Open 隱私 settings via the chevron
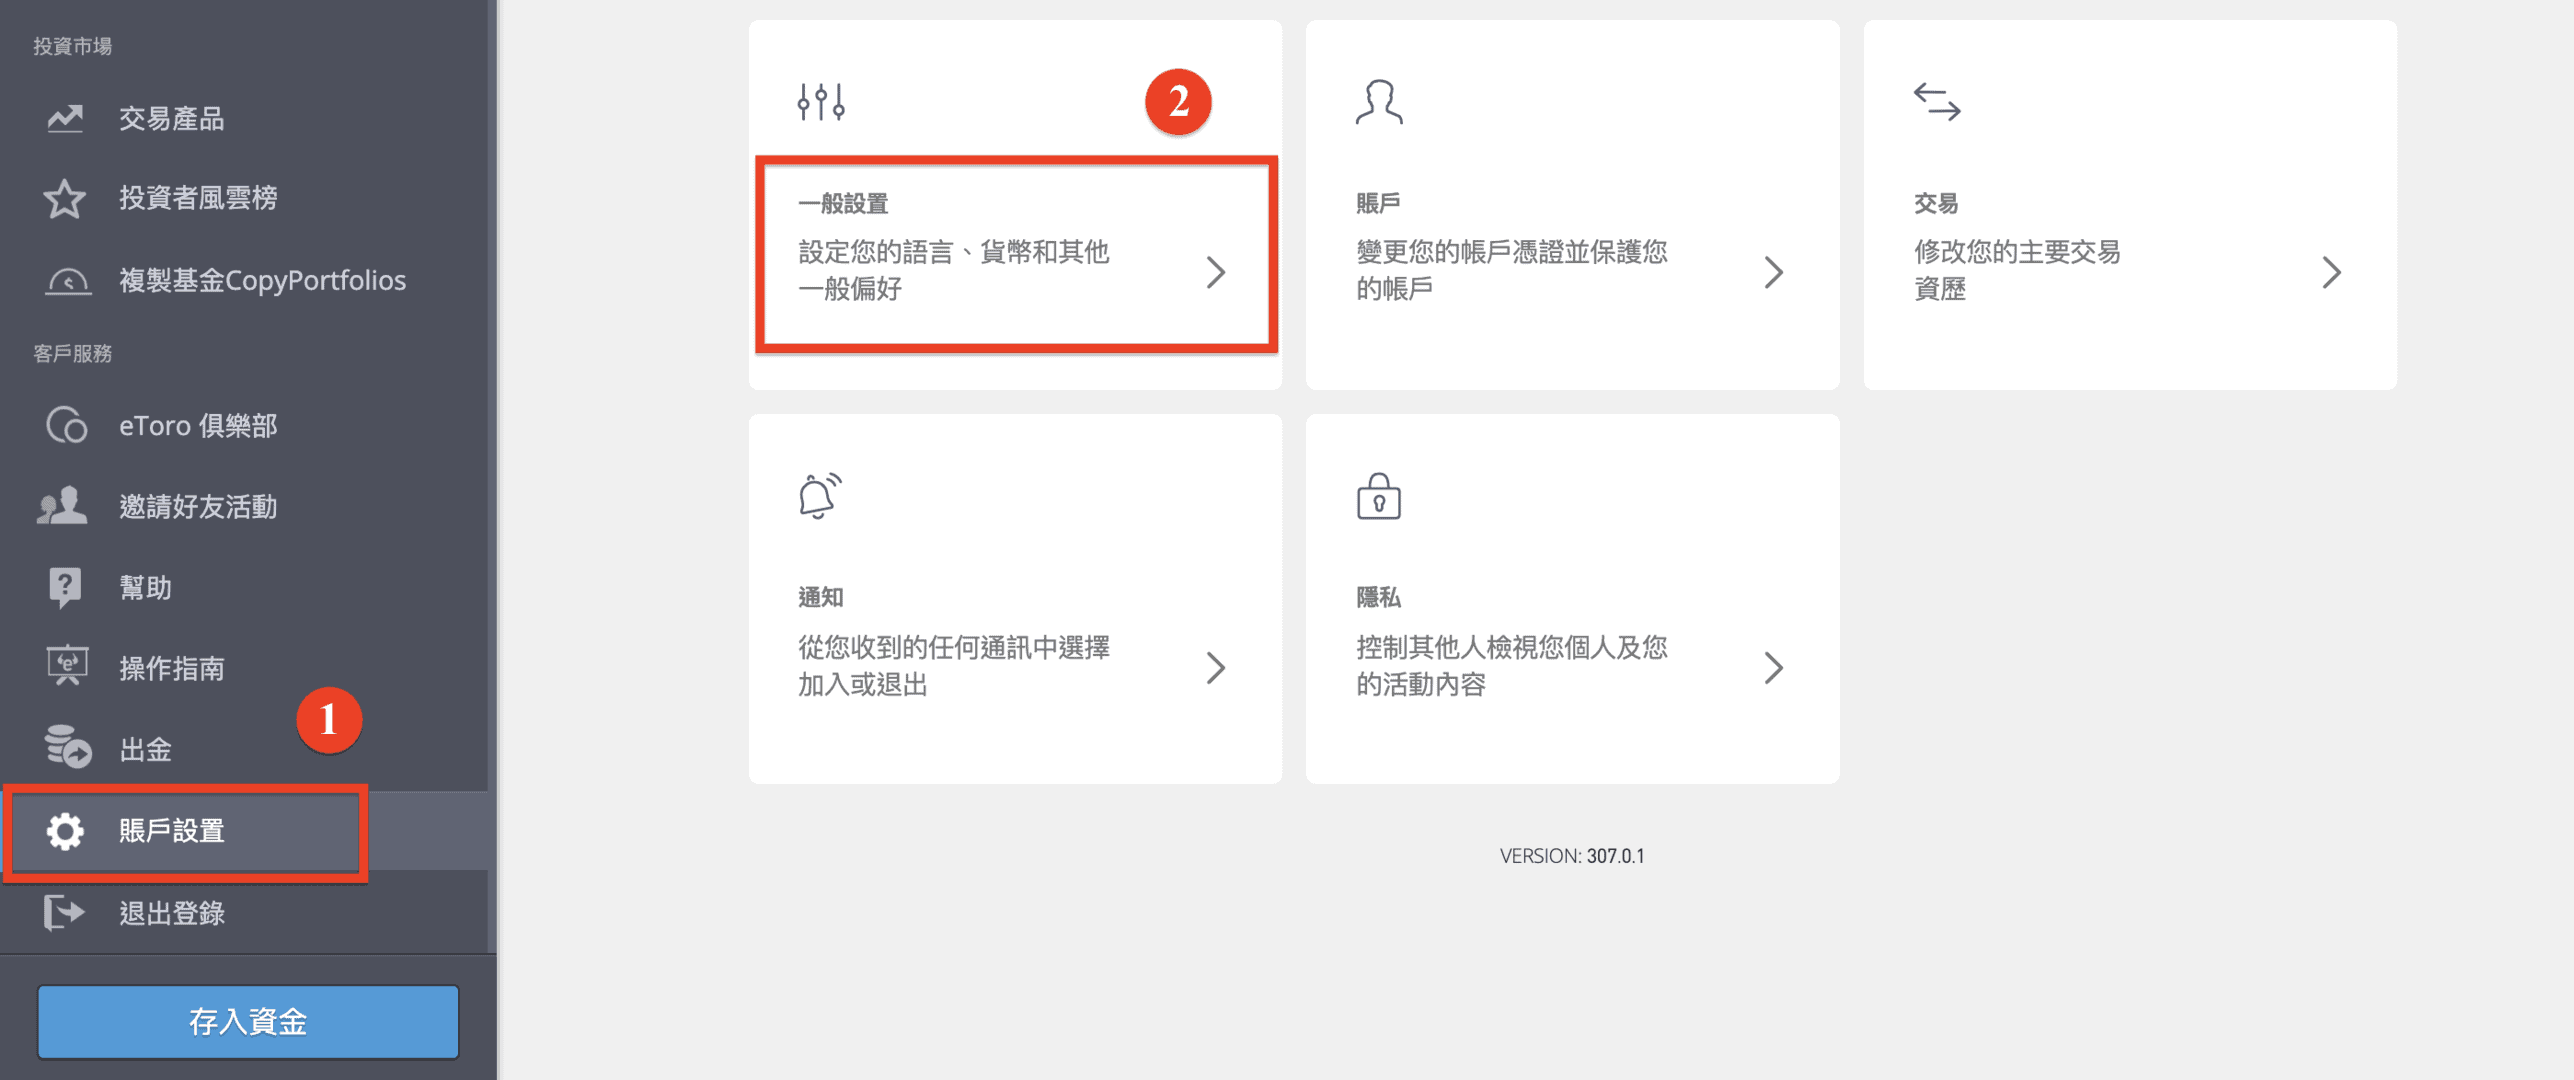The image size is (2574, 1080). coord(1774,667)
